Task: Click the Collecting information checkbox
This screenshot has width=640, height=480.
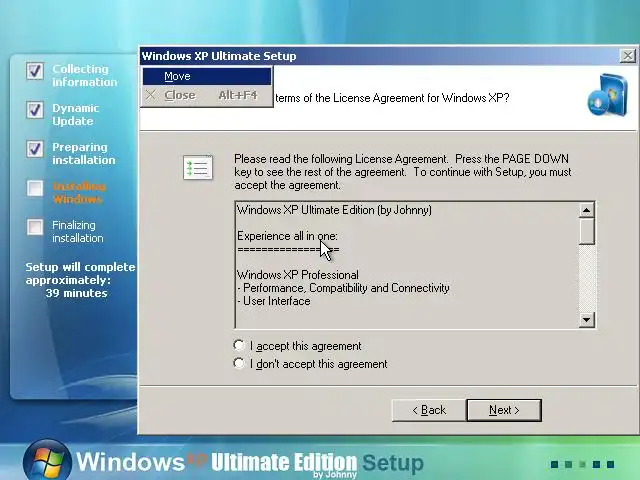Action: [35, 71]
